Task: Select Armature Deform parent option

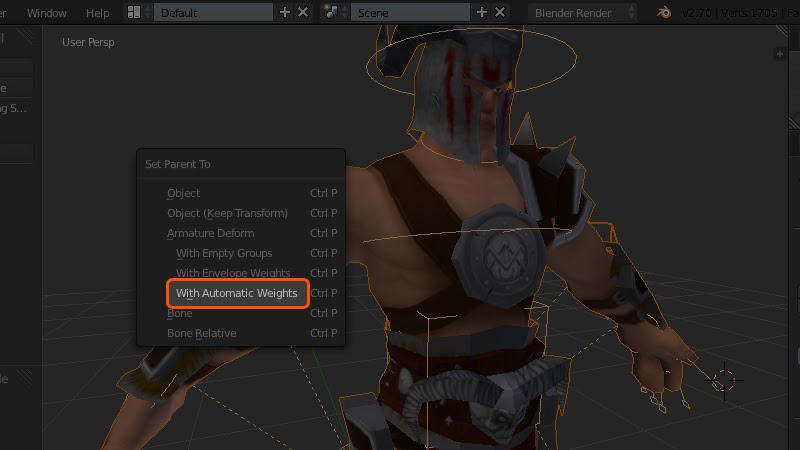Action: 241,233
